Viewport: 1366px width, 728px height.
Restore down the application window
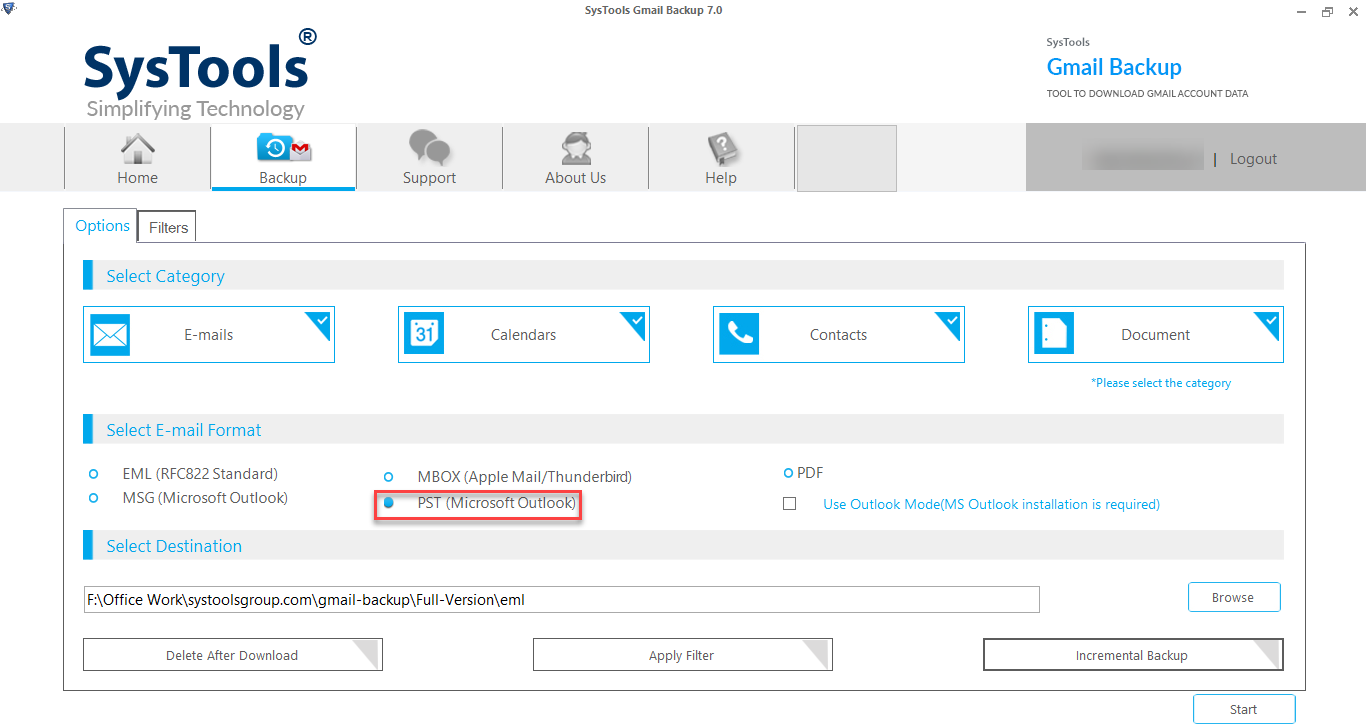point(1327,11)
